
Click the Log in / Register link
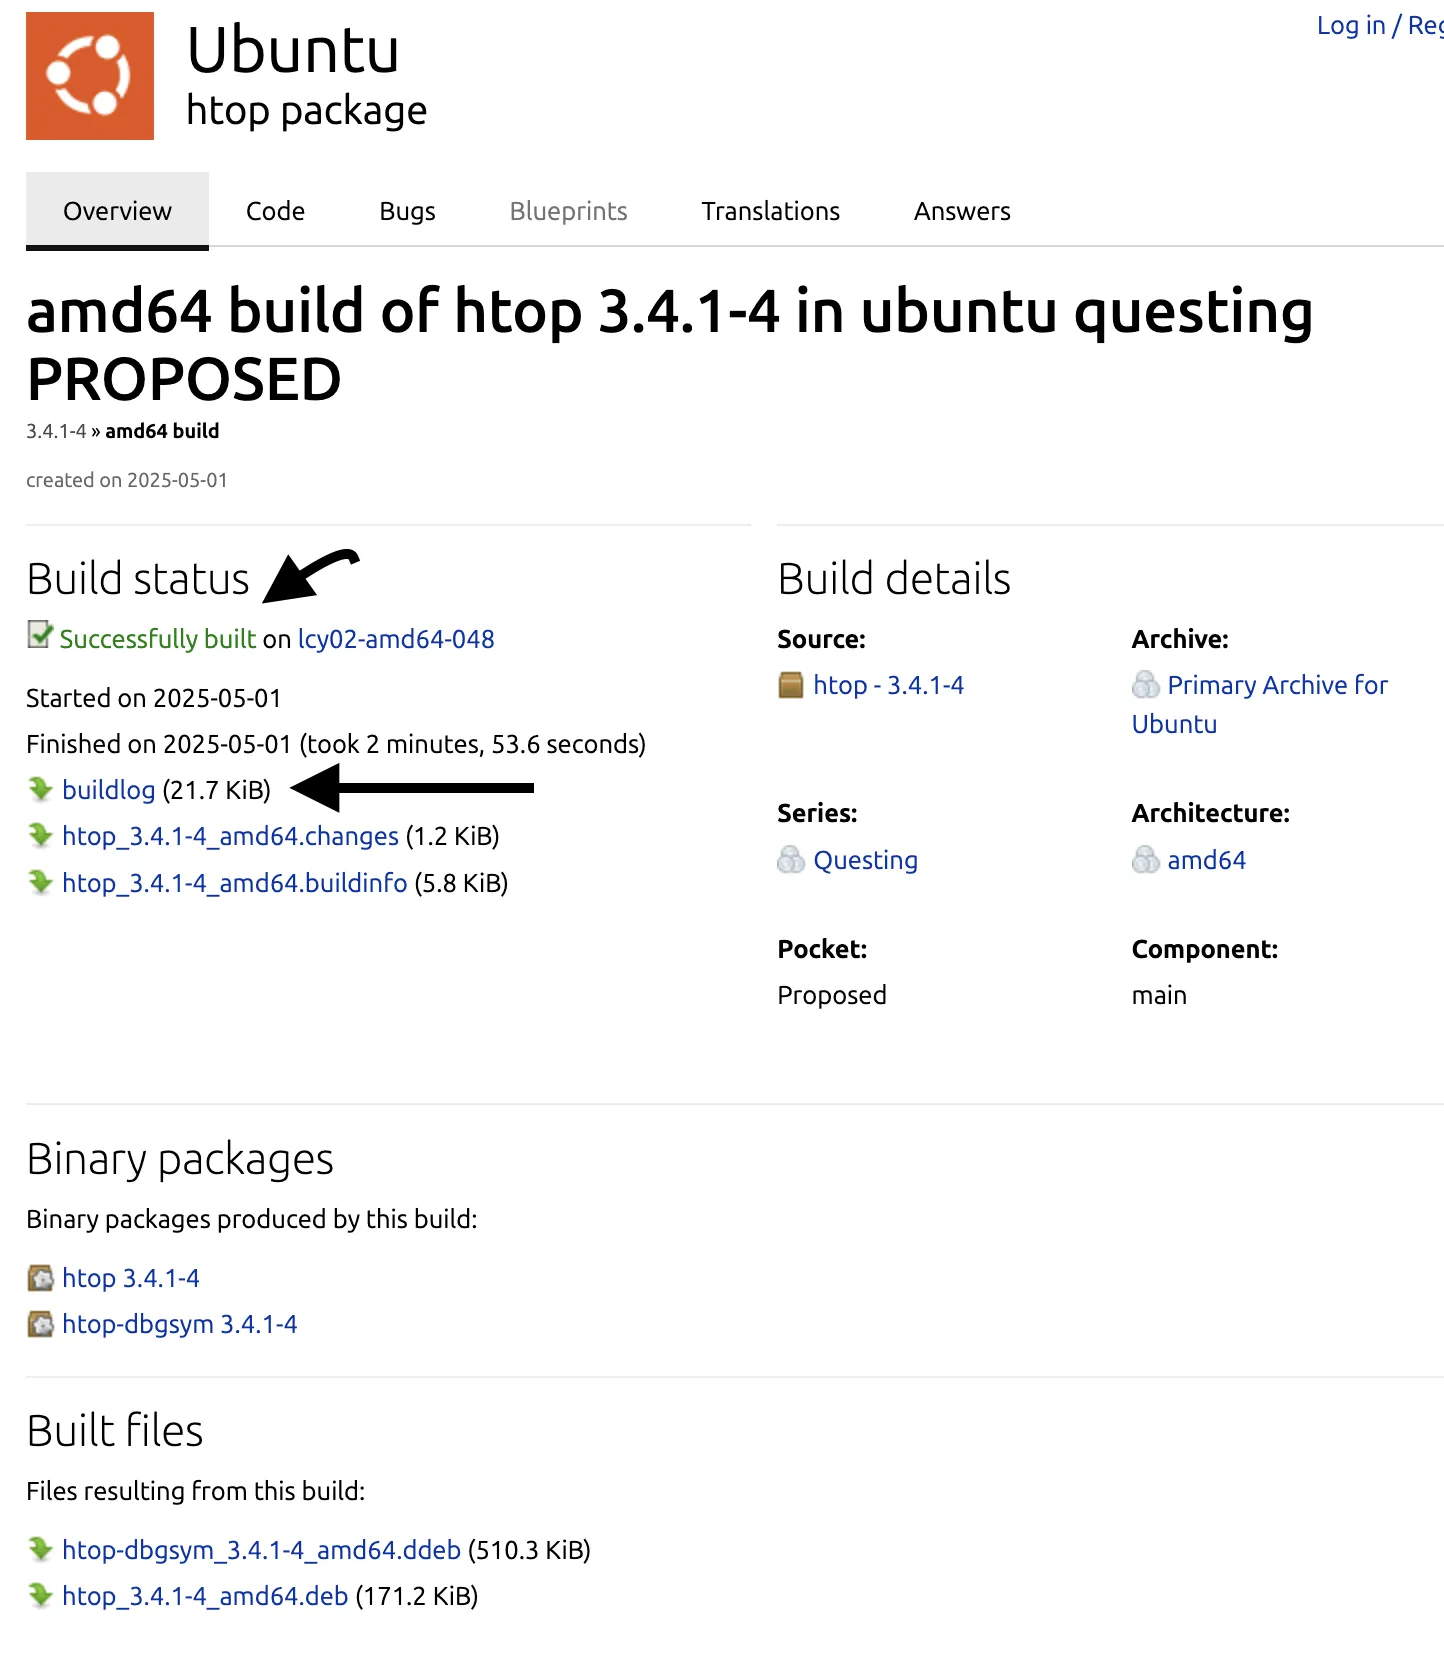pos(1379,26)
